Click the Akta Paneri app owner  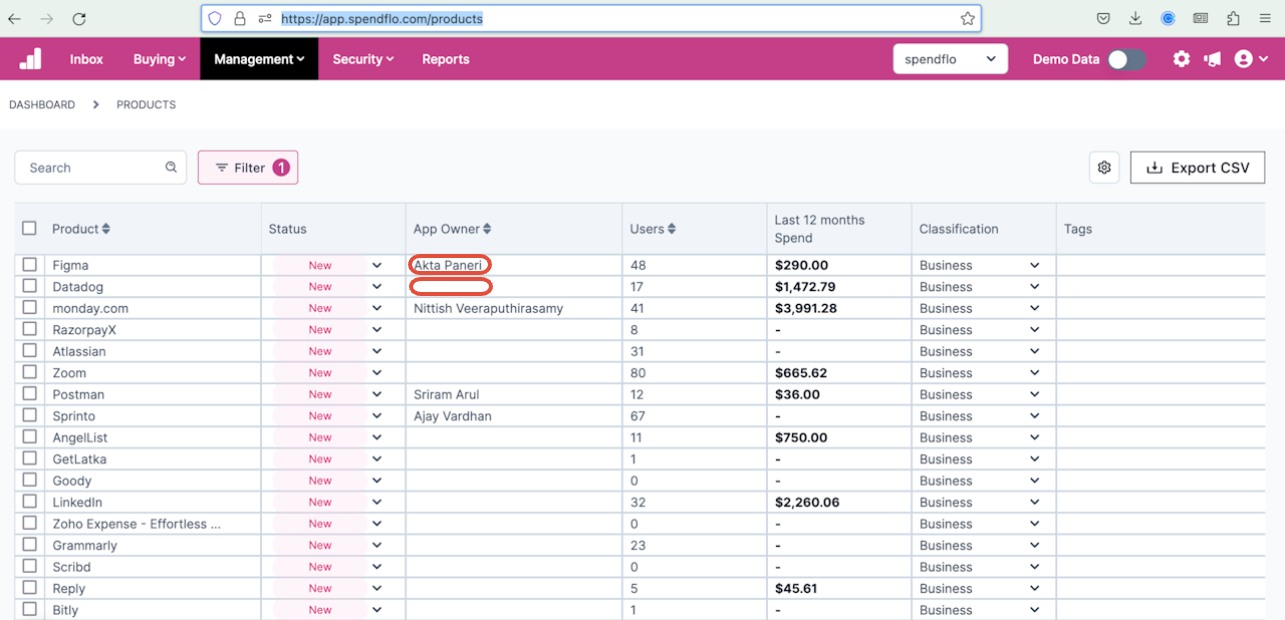[448, 265]
